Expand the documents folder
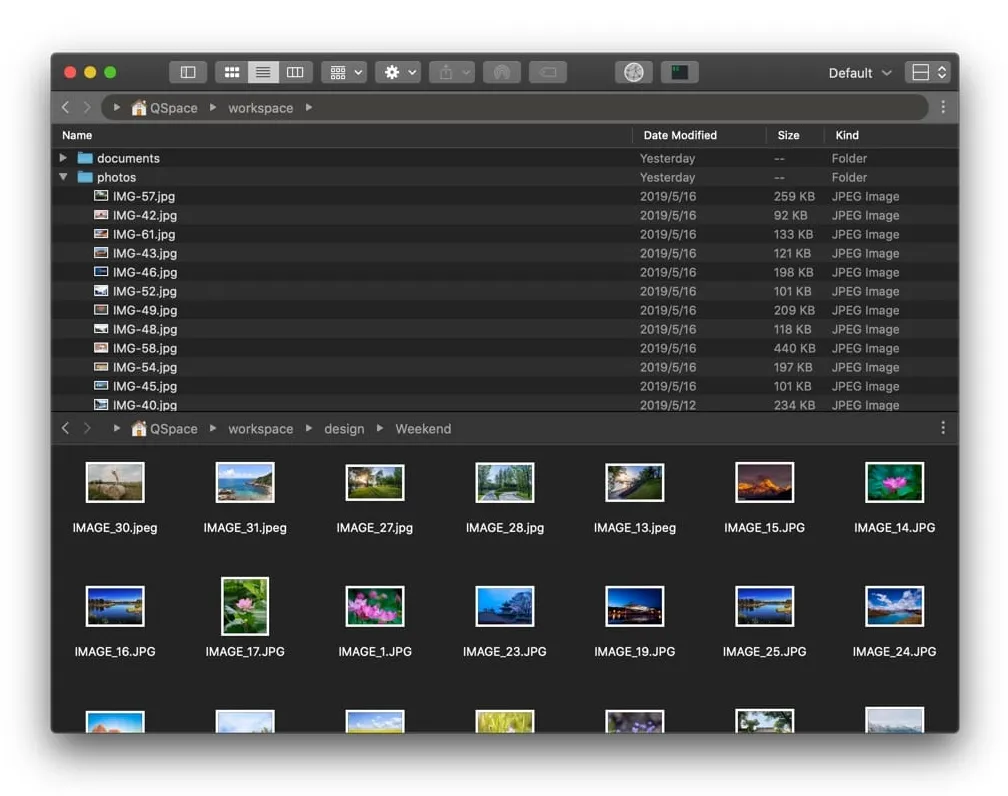Viewport: 1008px width, 796px height. pos(64,158)
